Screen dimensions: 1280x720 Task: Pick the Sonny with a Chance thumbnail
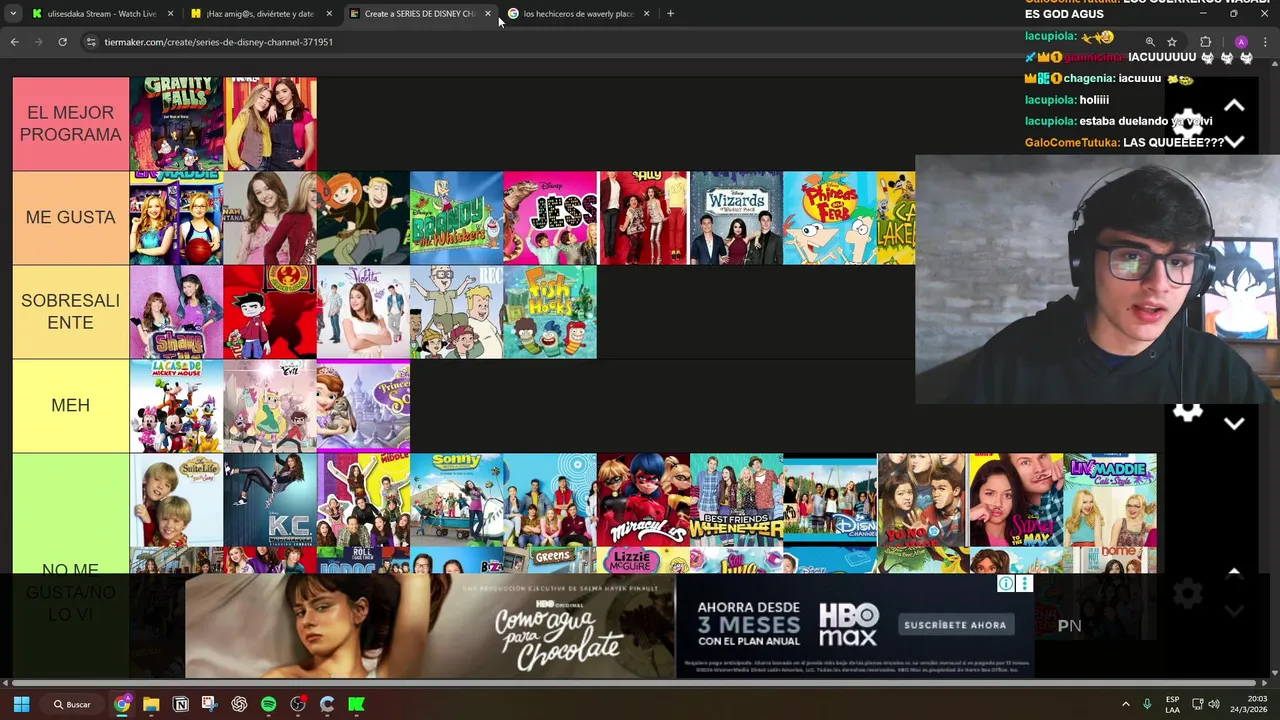pos(456,500)
